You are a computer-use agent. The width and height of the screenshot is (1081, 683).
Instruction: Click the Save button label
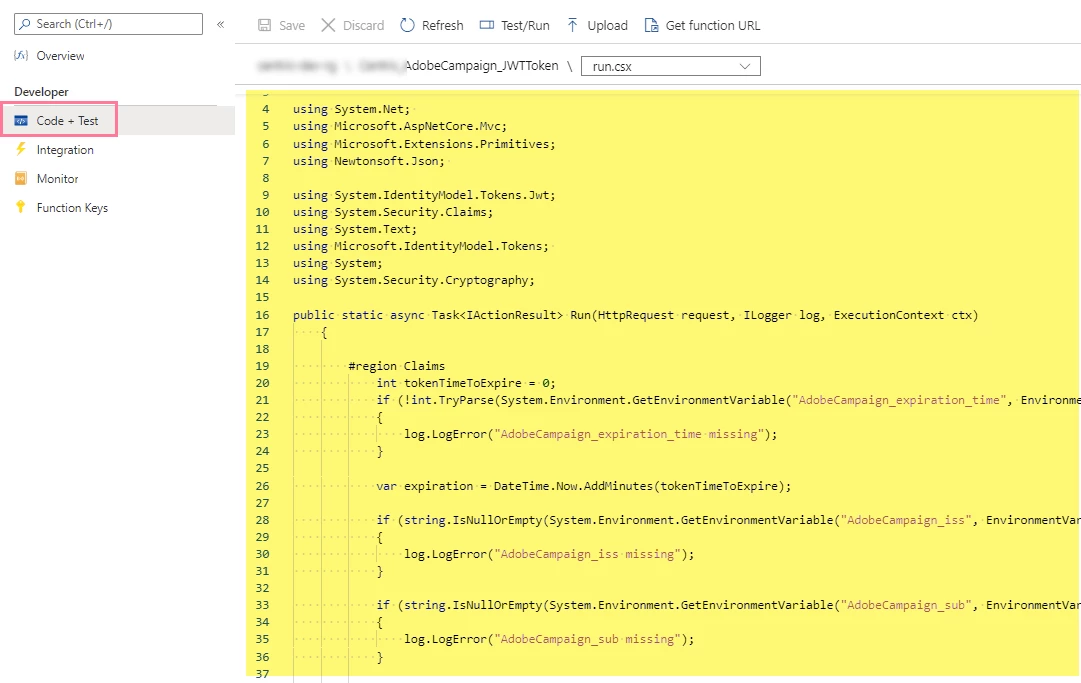[x=292, y=26]
